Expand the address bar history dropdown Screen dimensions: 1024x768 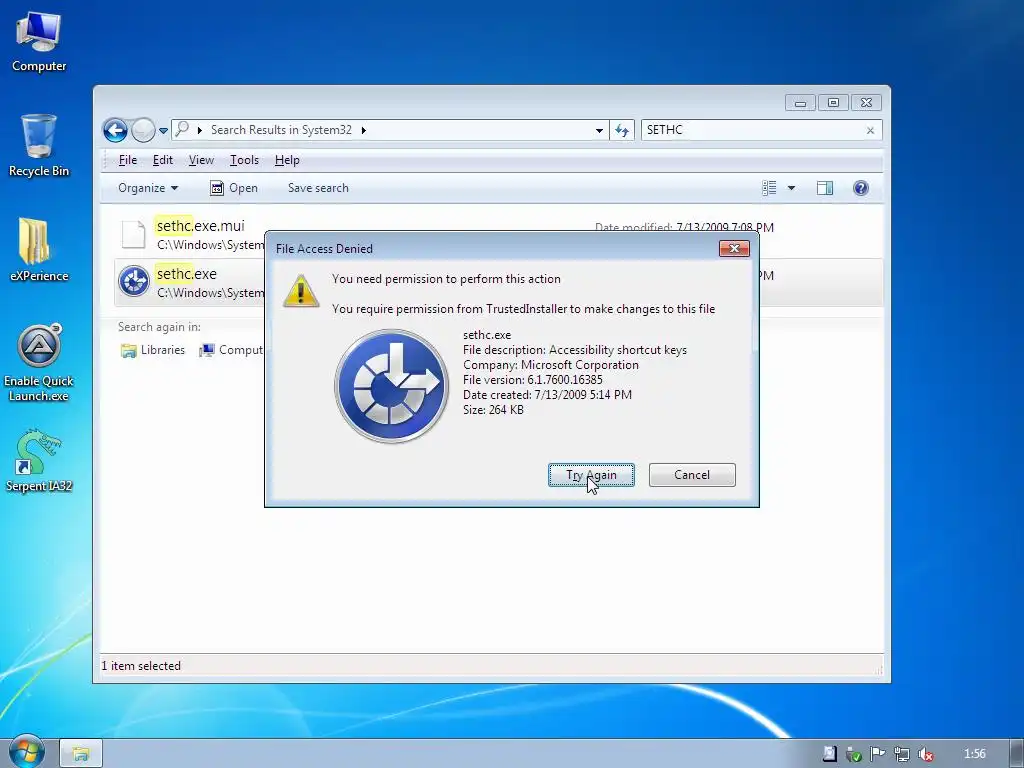599,131
